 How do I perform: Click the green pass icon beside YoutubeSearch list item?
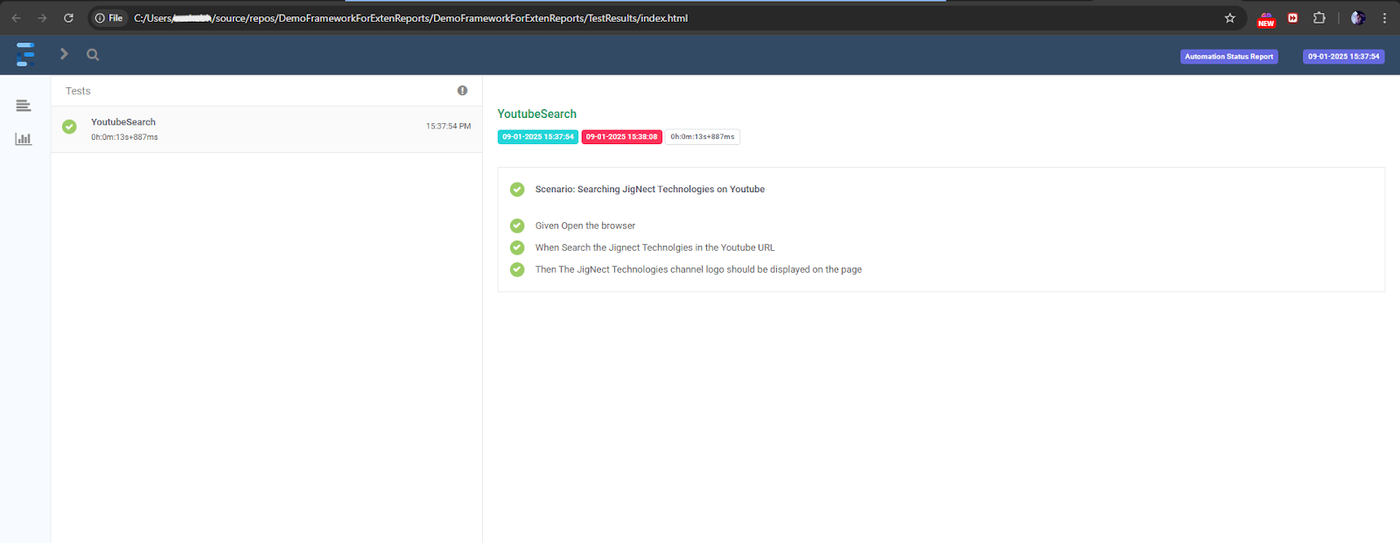[69, 127]
